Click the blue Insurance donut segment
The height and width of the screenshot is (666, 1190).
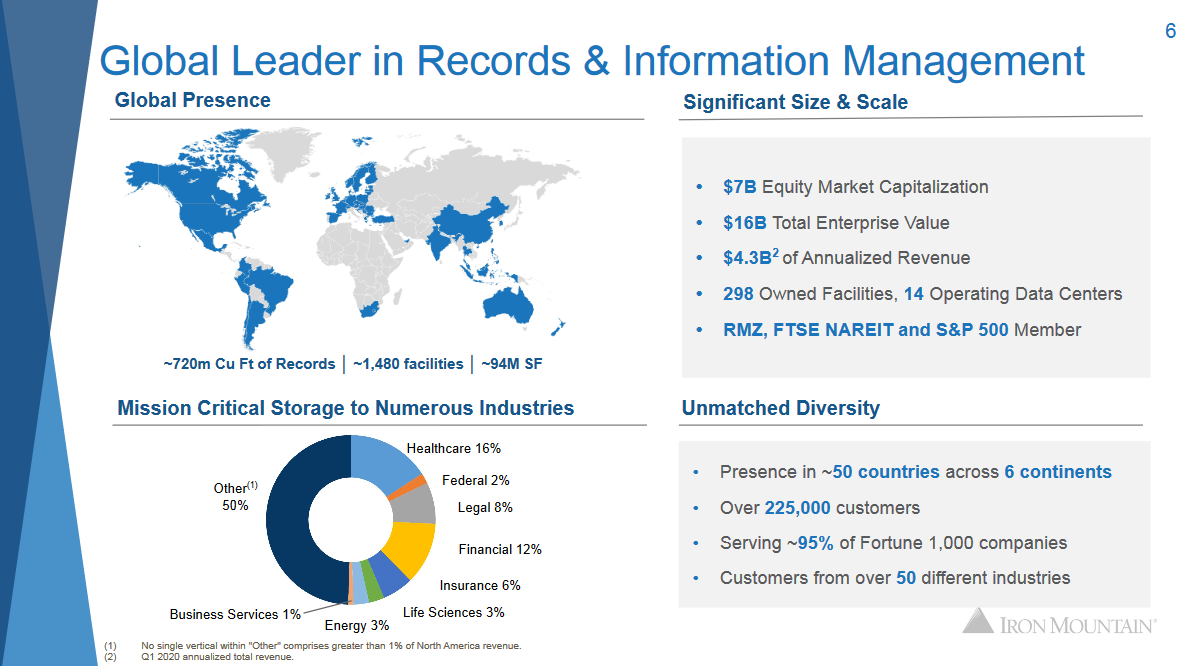390,575
